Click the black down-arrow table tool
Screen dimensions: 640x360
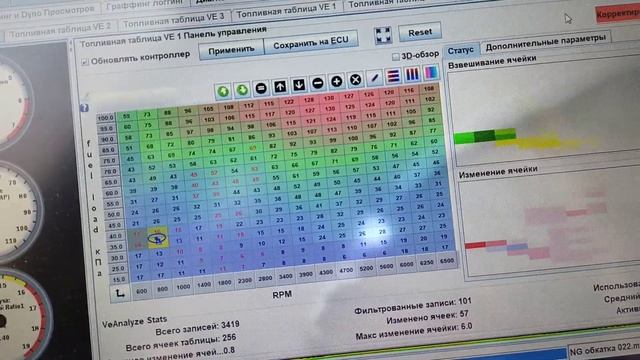pos(299,84)
